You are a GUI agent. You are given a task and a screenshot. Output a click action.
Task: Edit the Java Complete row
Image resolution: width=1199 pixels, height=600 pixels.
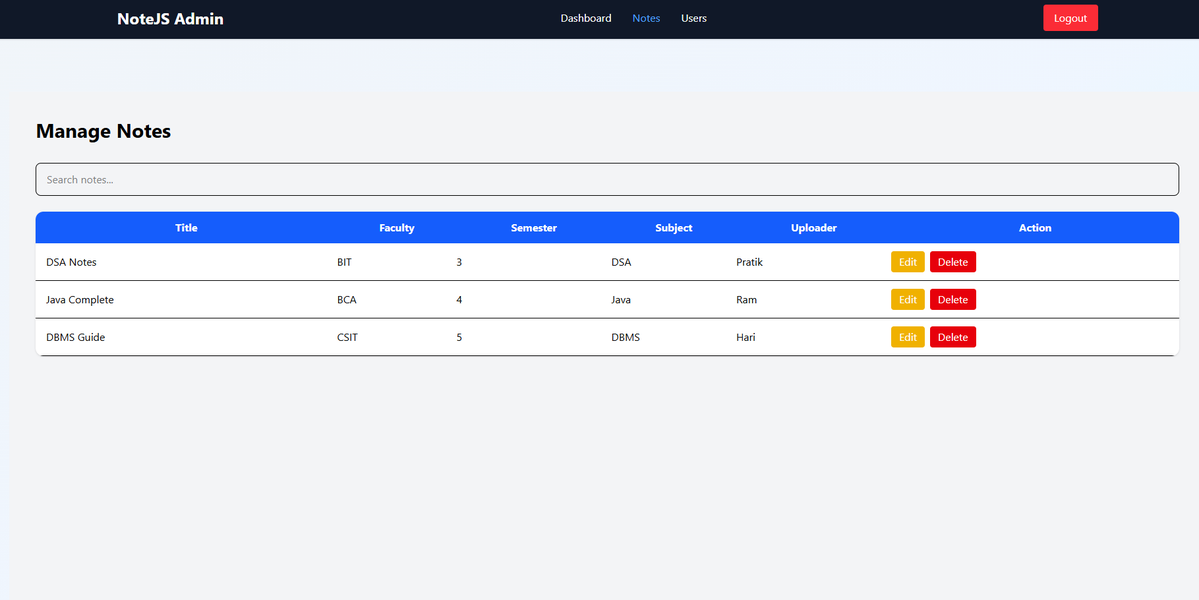(x=908, y=300)
